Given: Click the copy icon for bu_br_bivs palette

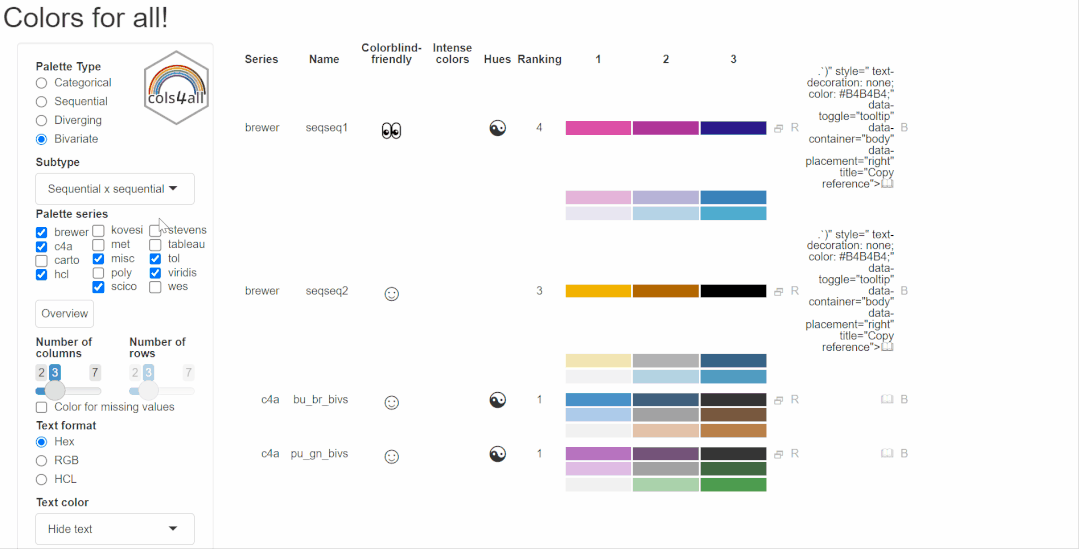Looking at the screenshot, I should coord(779,400).
